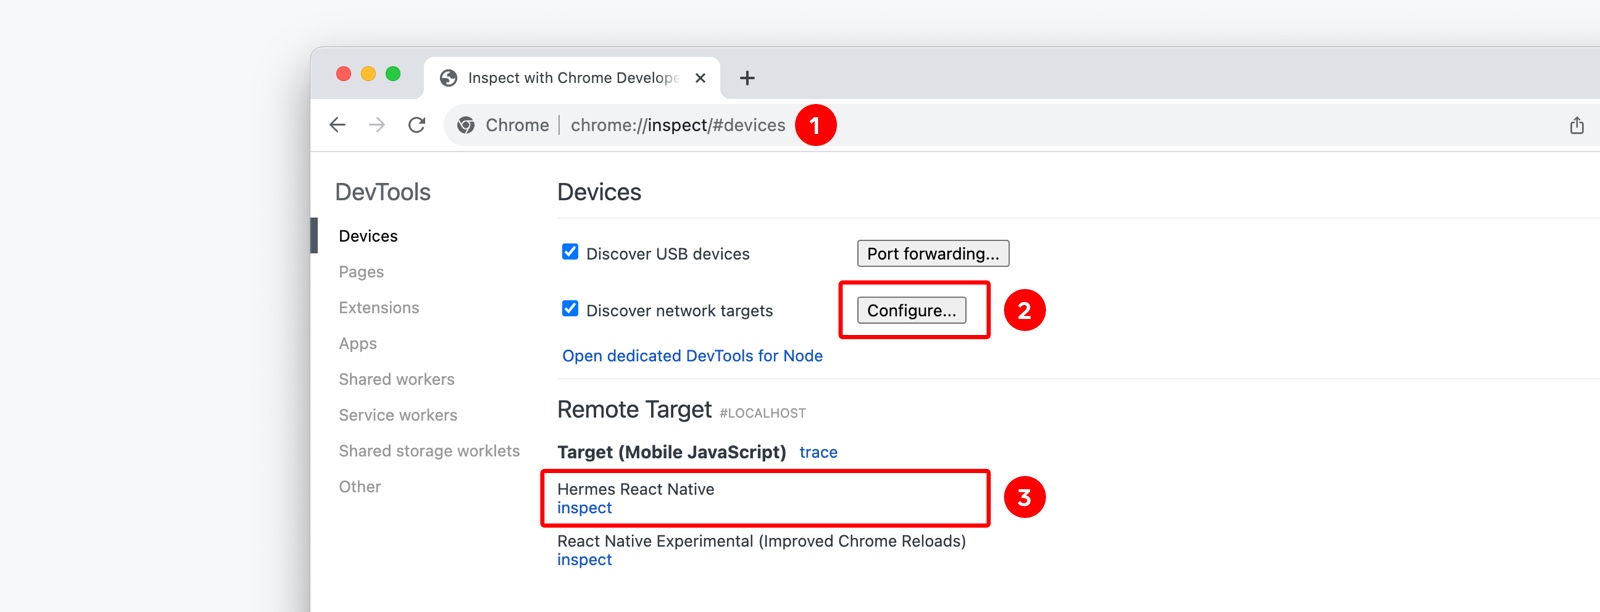Click the #LOCALHOST label

coord(763,413)
